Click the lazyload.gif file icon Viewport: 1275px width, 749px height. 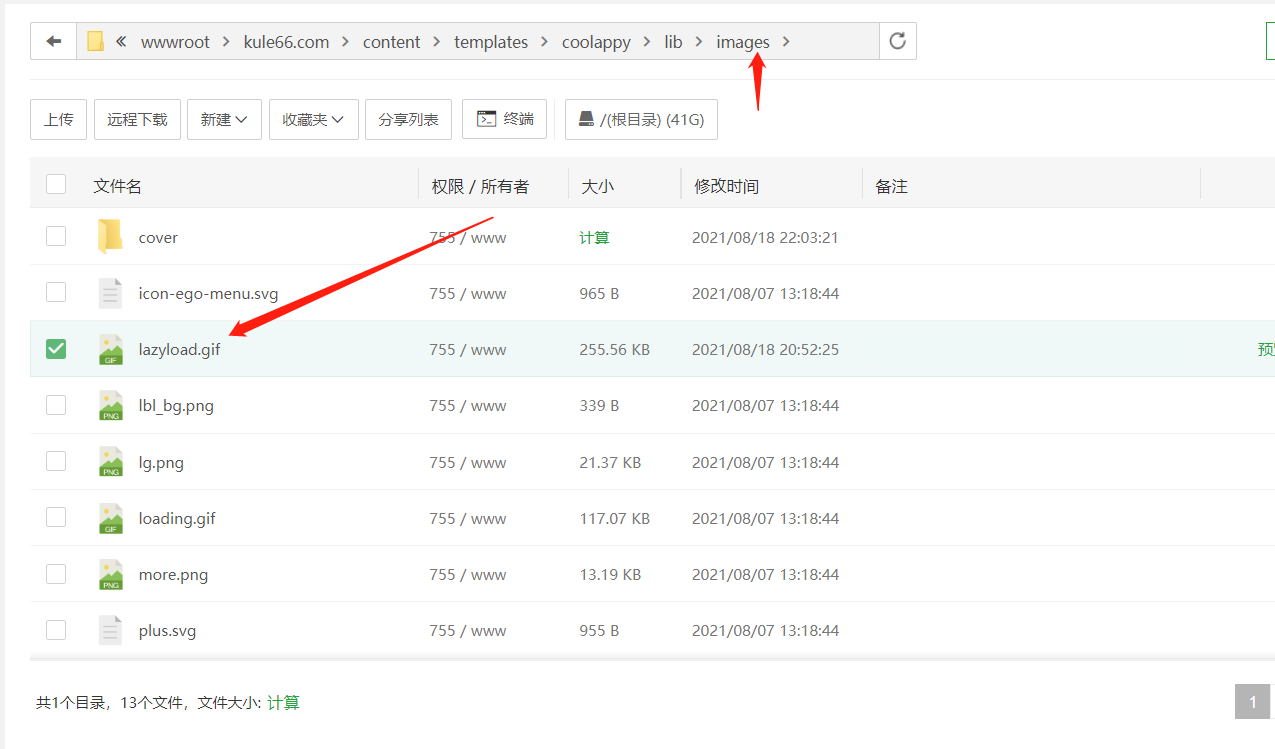click(110, 350)
